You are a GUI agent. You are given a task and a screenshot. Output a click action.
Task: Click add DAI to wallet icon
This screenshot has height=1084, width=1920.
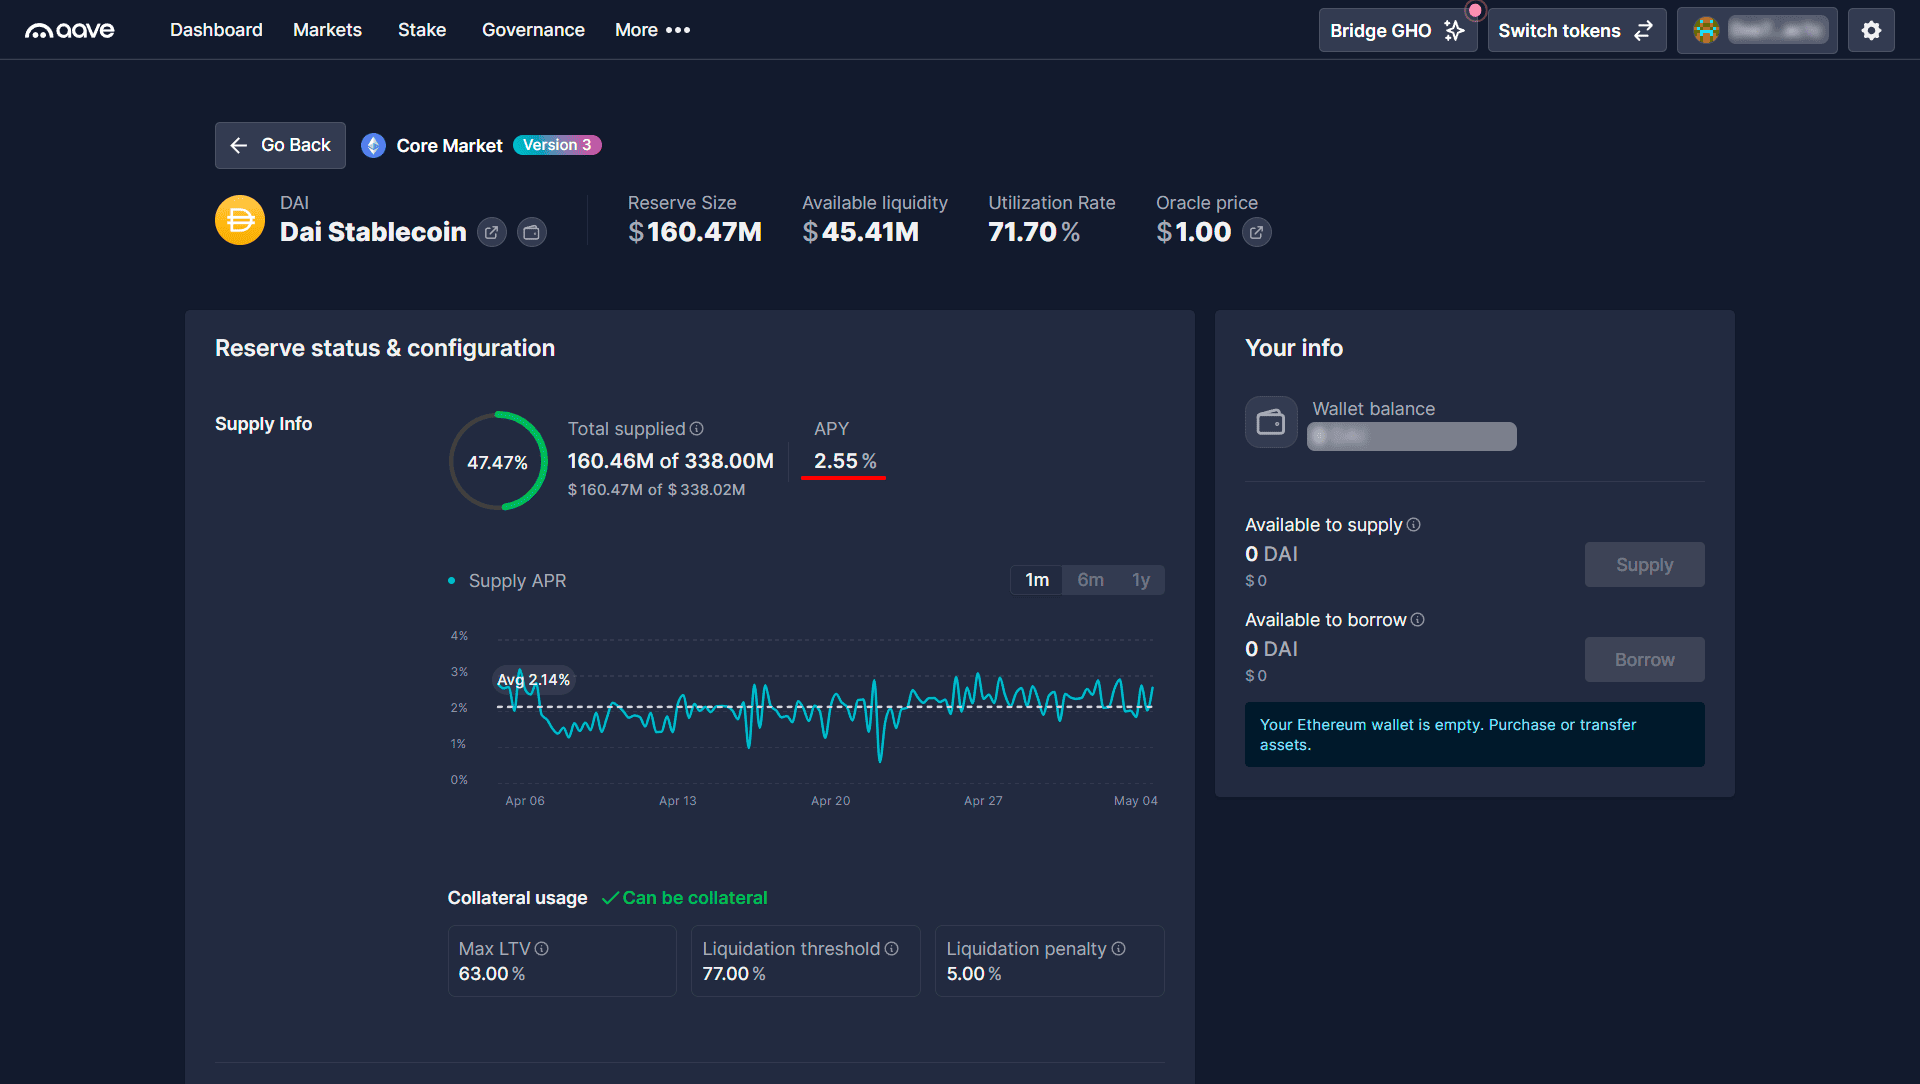(532, 233)
